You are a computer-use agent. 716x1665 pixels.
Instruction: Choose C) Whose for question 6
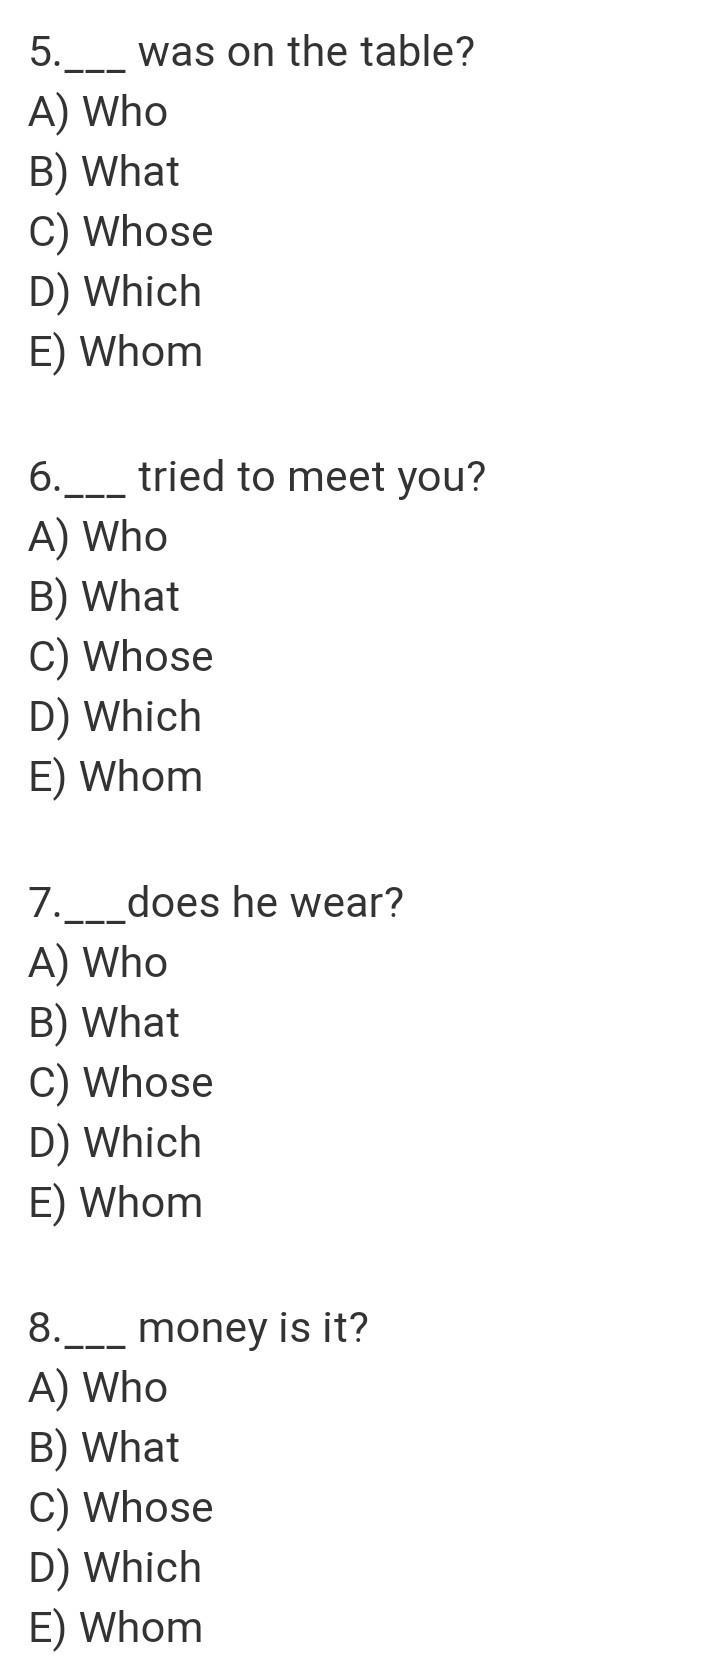[x=121, y=657]
